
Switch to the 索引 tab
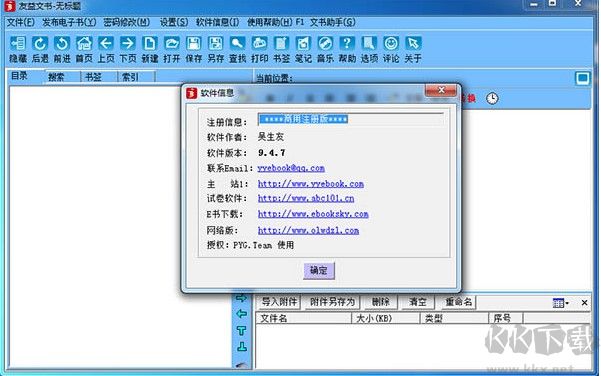pos(130,77)
